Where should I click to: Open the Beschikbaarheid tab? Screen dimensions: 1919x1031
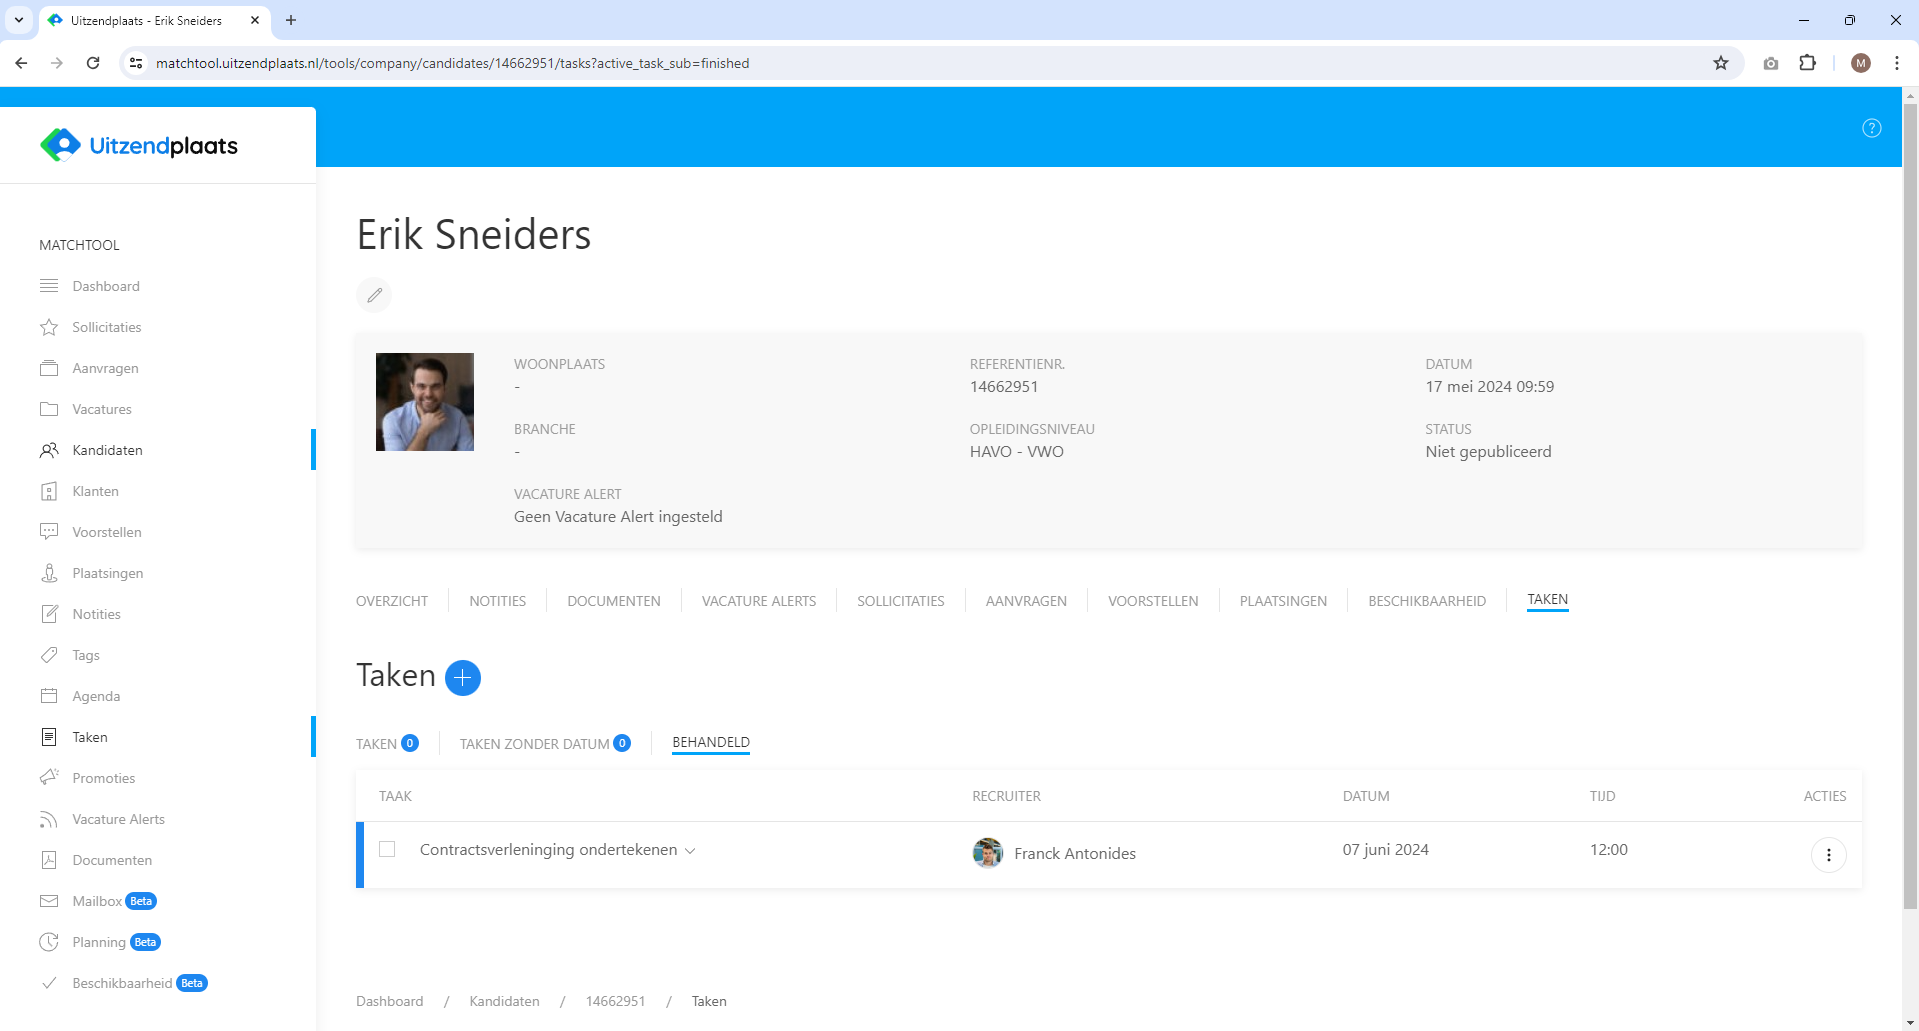point(1426,601)
